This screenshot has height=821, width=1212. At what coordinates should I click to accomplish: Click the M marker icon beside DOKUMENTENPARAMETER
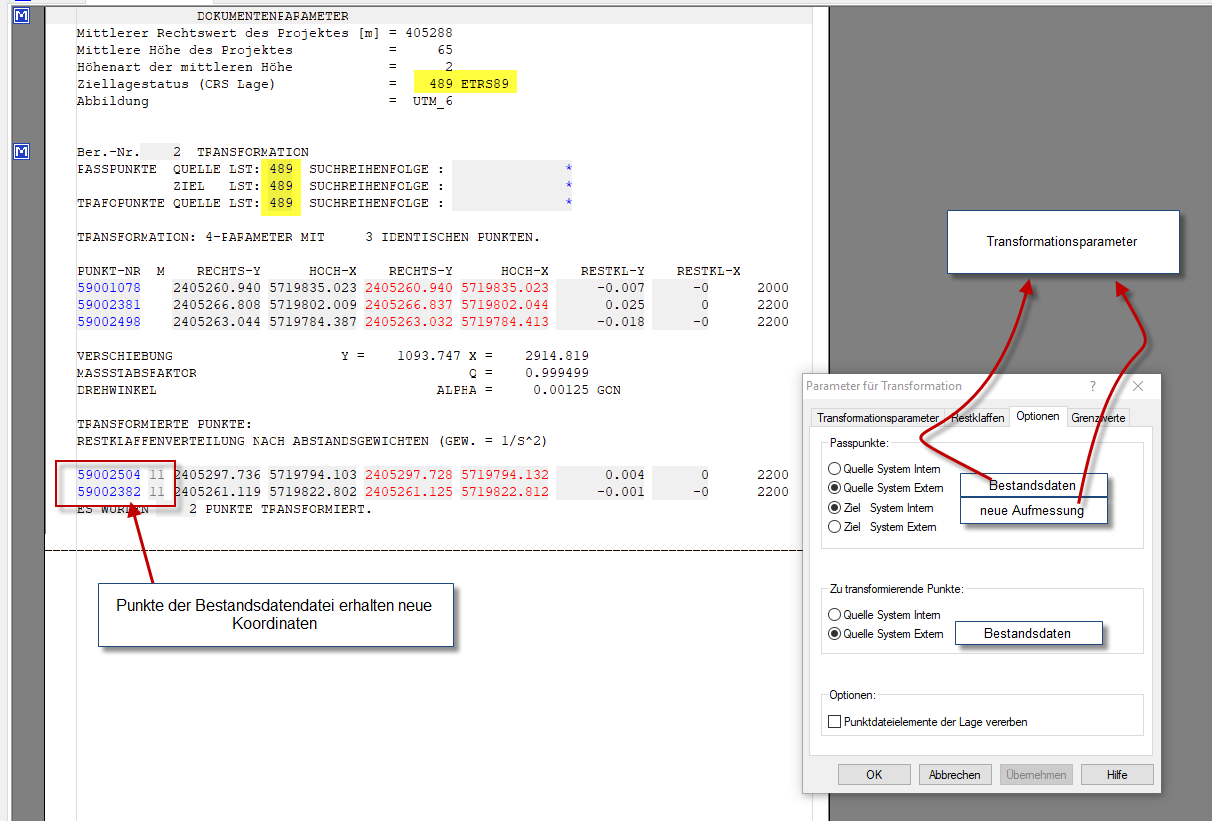point(22,16)
